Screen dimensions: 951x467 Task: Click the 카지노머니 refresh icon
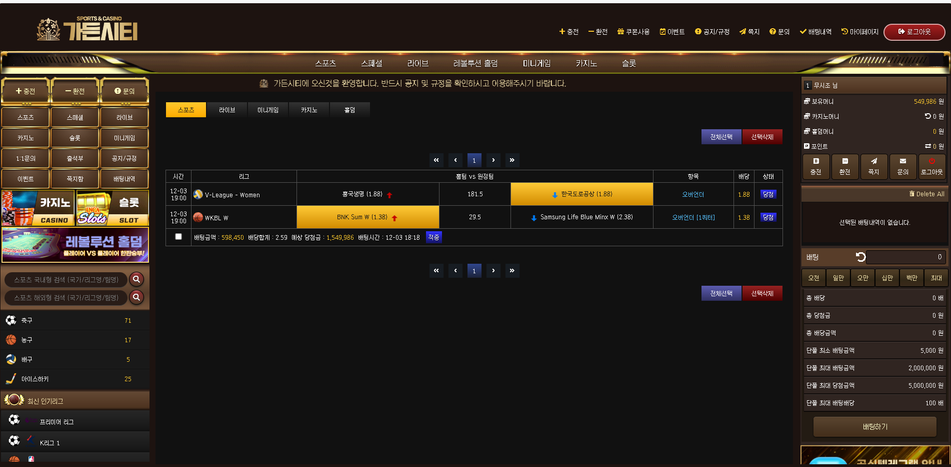(927, 116)
